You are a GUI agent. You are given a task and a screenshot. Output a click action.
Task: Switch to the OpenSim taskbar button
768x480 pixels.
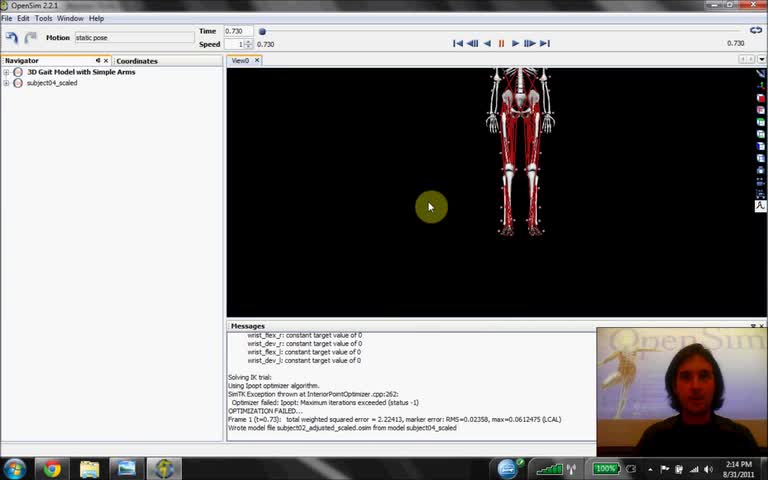(x=164, y=469)
